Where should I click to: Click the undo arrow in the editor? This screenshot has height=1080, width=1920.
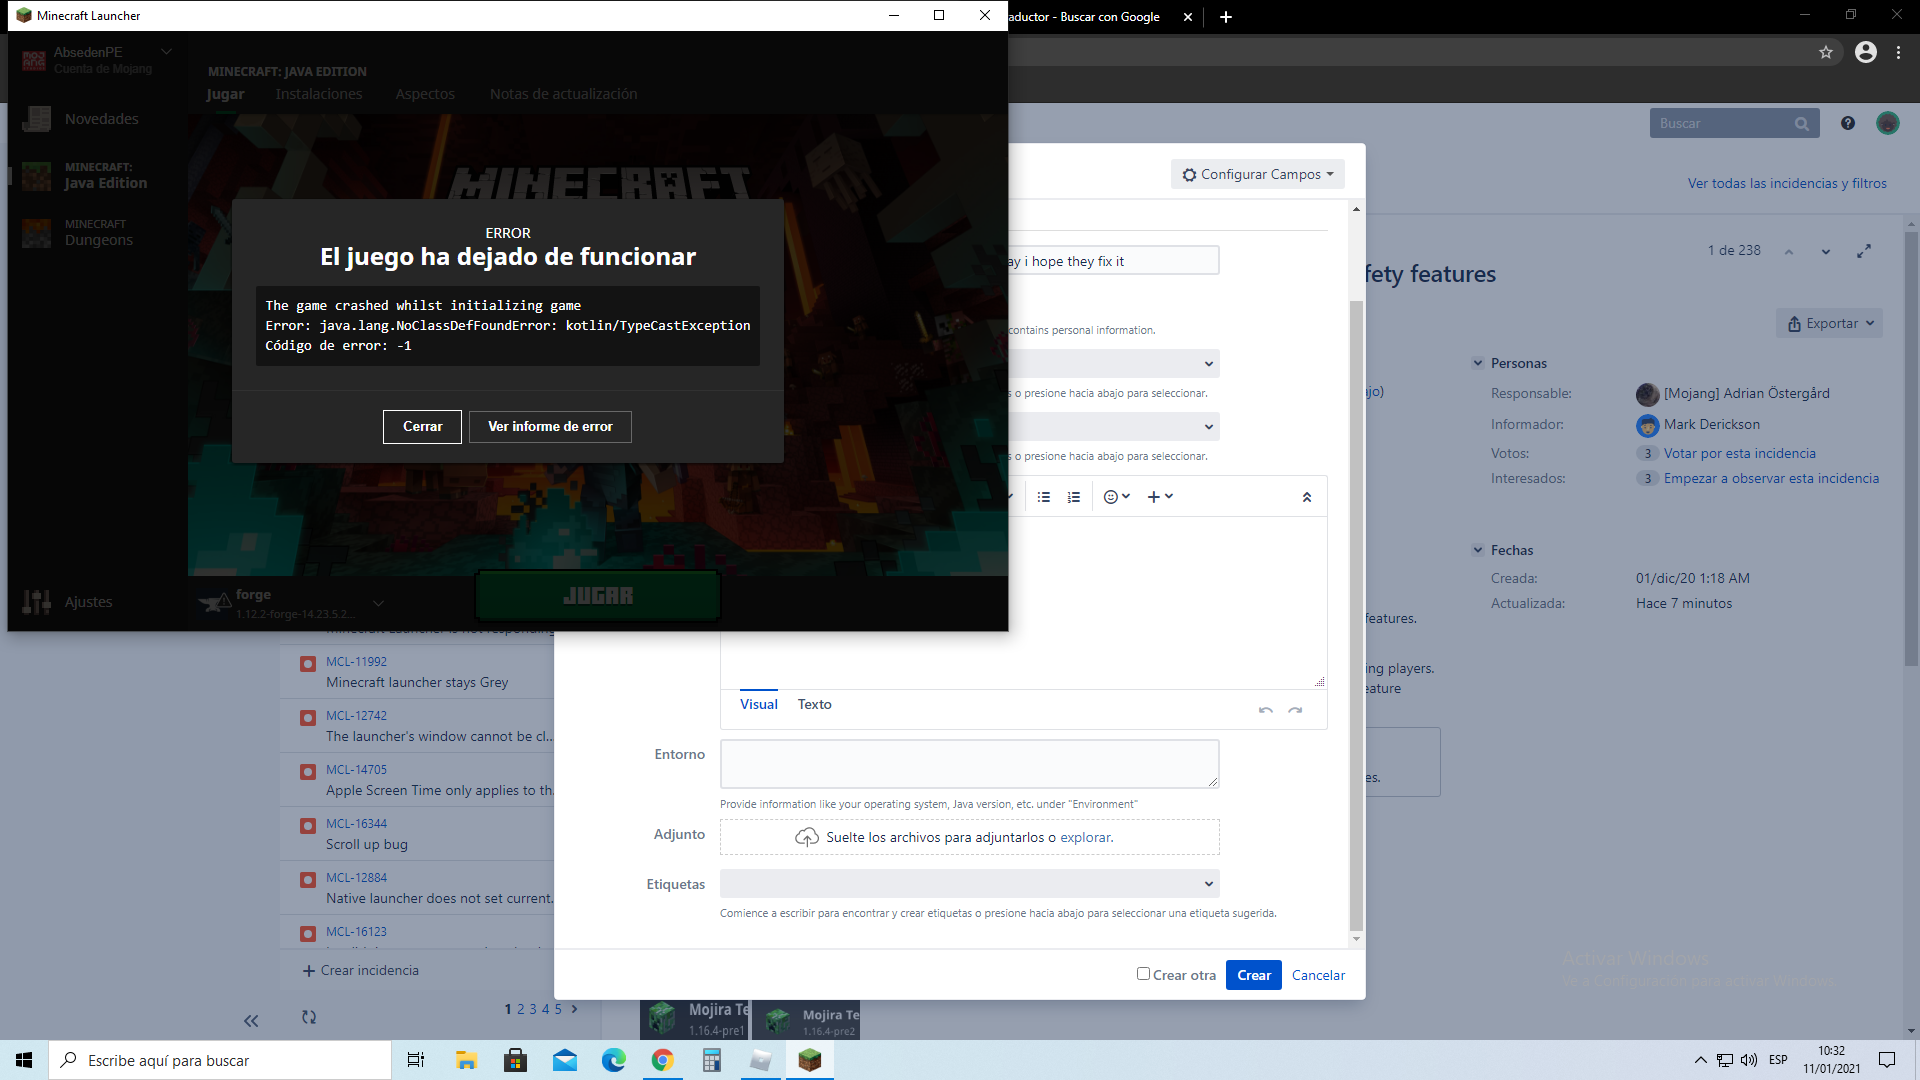pyautogui.click(x=1265, y=710)
